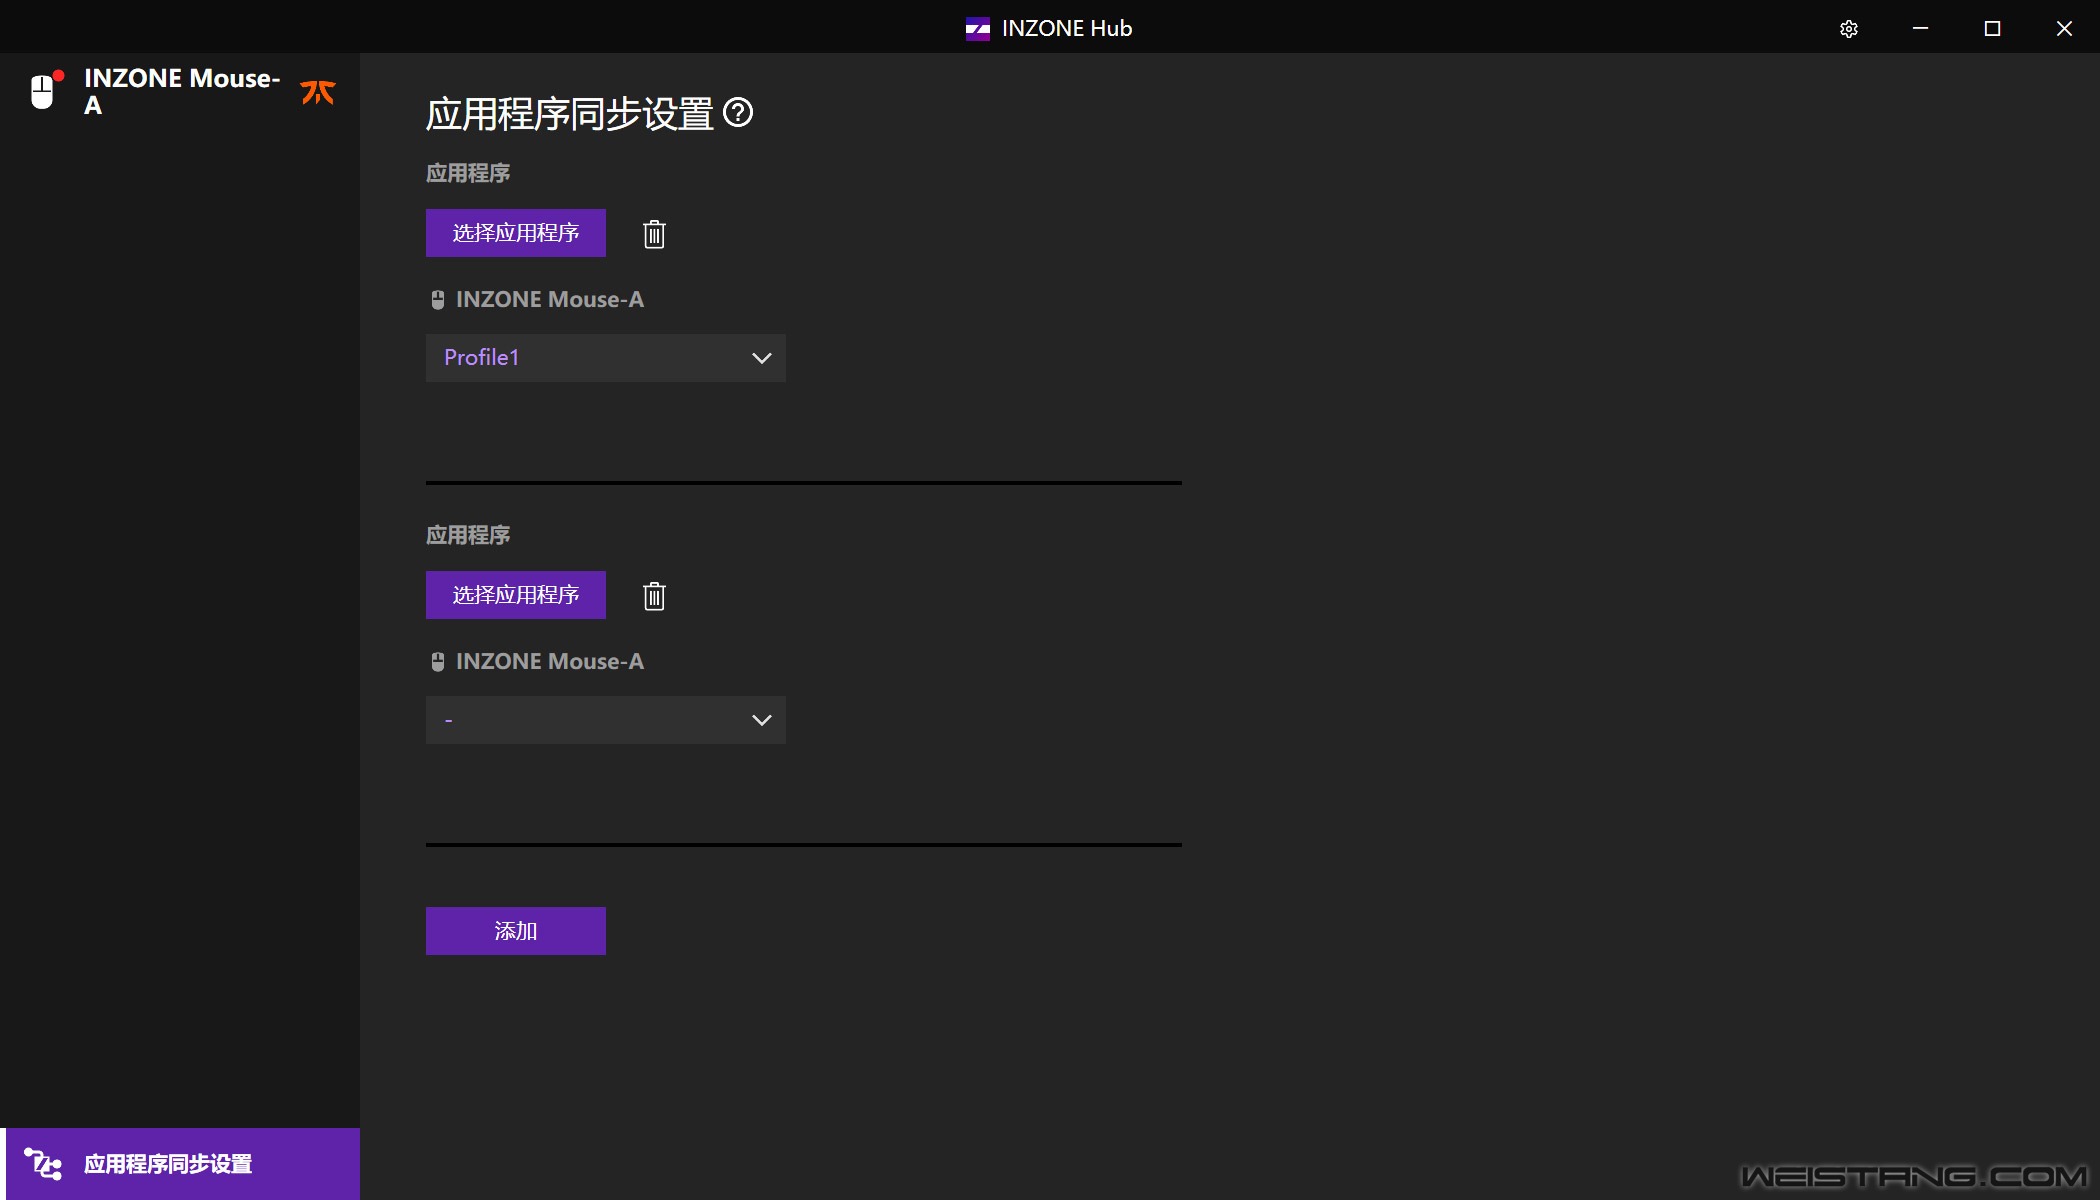
Task: Delete the second application entry with dash profile
Action: pos(654,596)
